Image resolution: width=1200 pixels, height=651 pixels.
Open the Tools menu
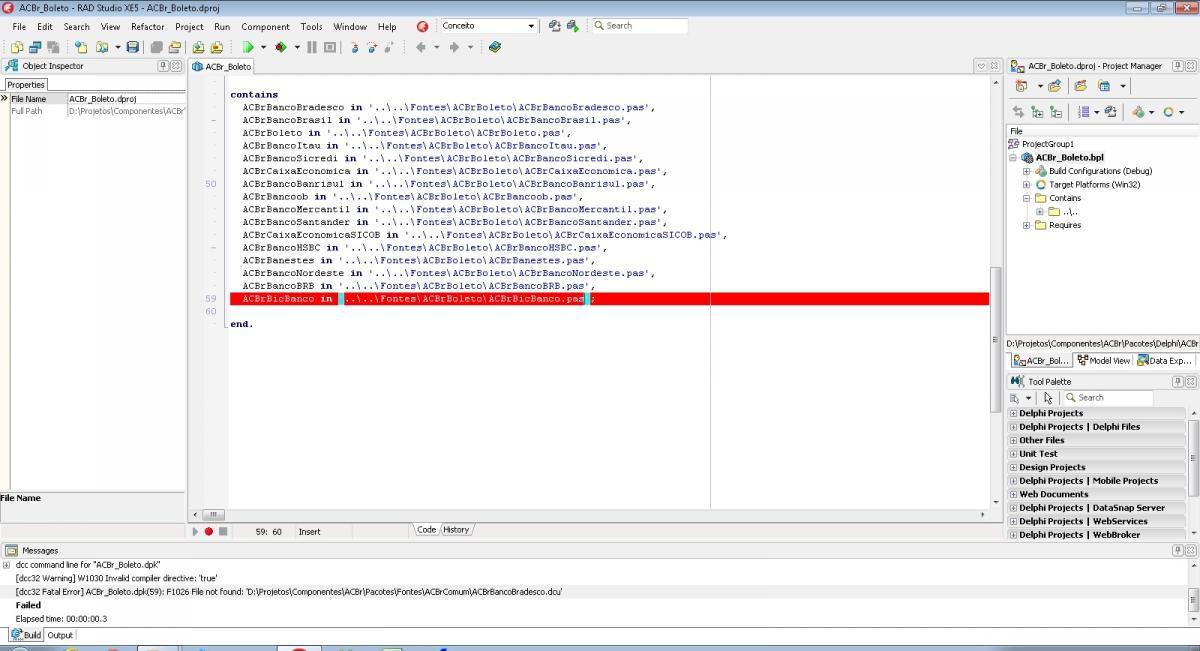point(312,27)
